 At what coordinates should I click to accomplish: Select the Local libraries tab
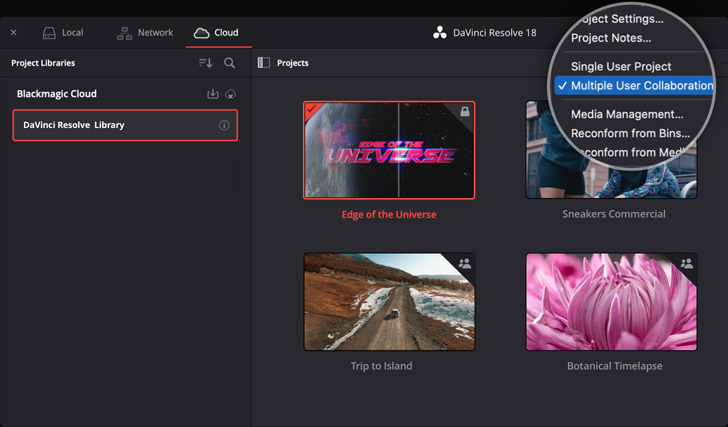point(62,33)
